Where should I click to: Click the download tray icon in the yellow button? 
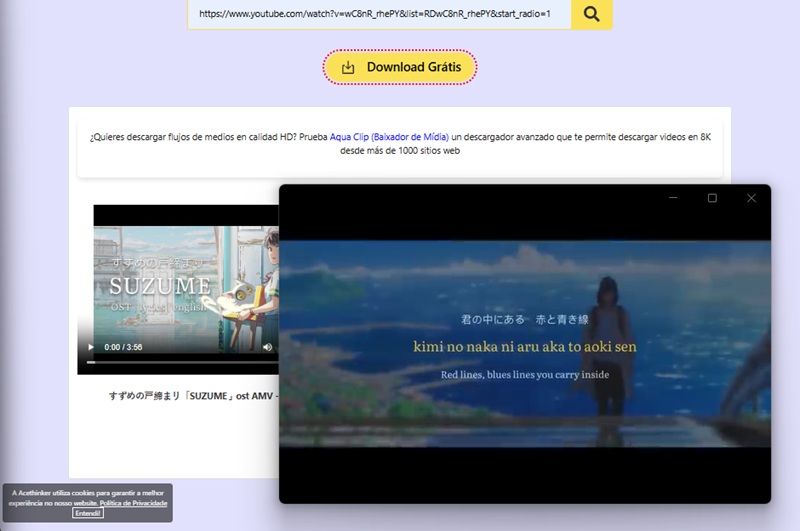click(x=348, y=68)
